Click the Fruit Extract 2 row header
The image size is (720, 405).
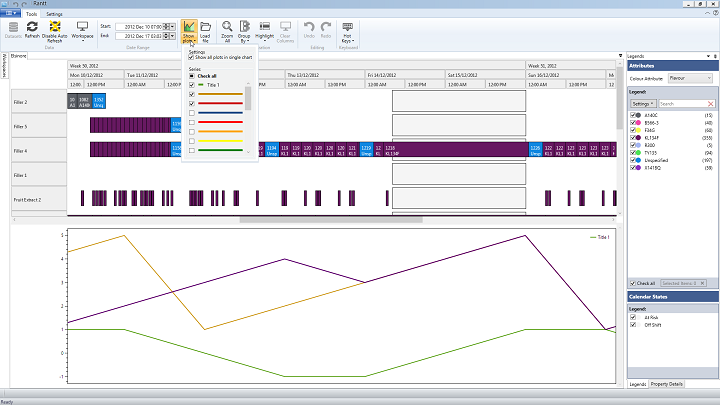click(33, 199)
